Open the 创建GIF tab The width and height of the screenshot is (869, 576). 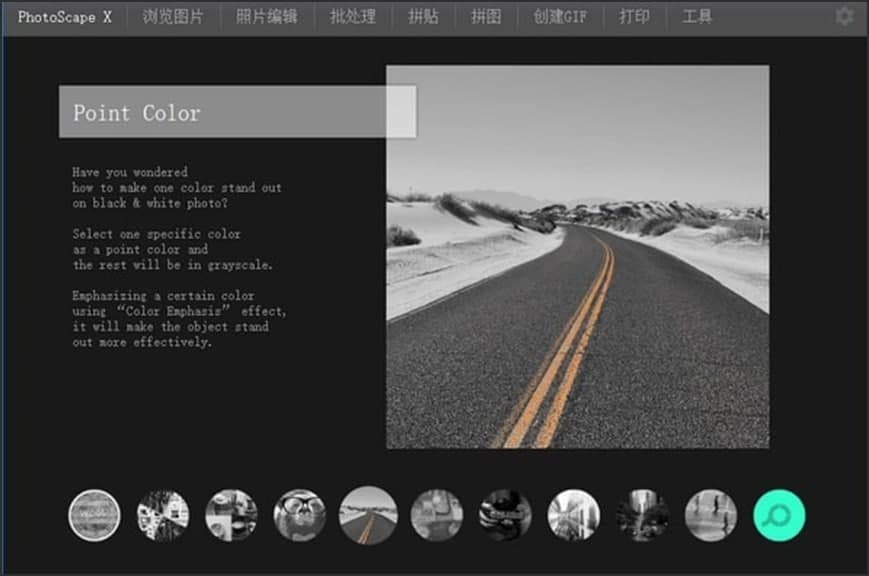[x=560, y=15]
